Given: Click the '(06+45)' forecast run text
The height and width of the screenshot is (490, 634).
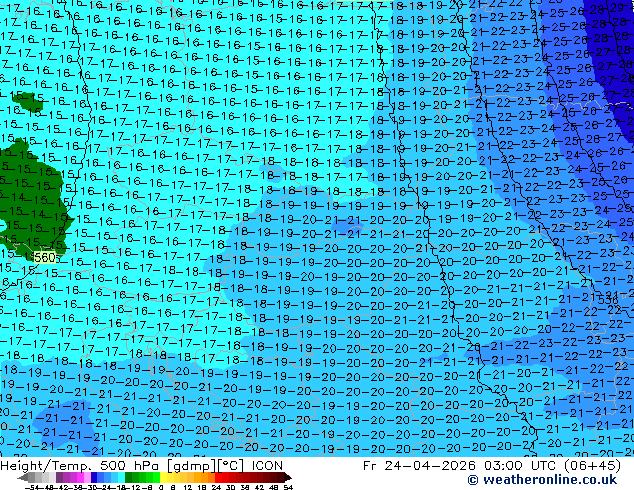Looking at the screenshot, I should [x=592, y=466].
